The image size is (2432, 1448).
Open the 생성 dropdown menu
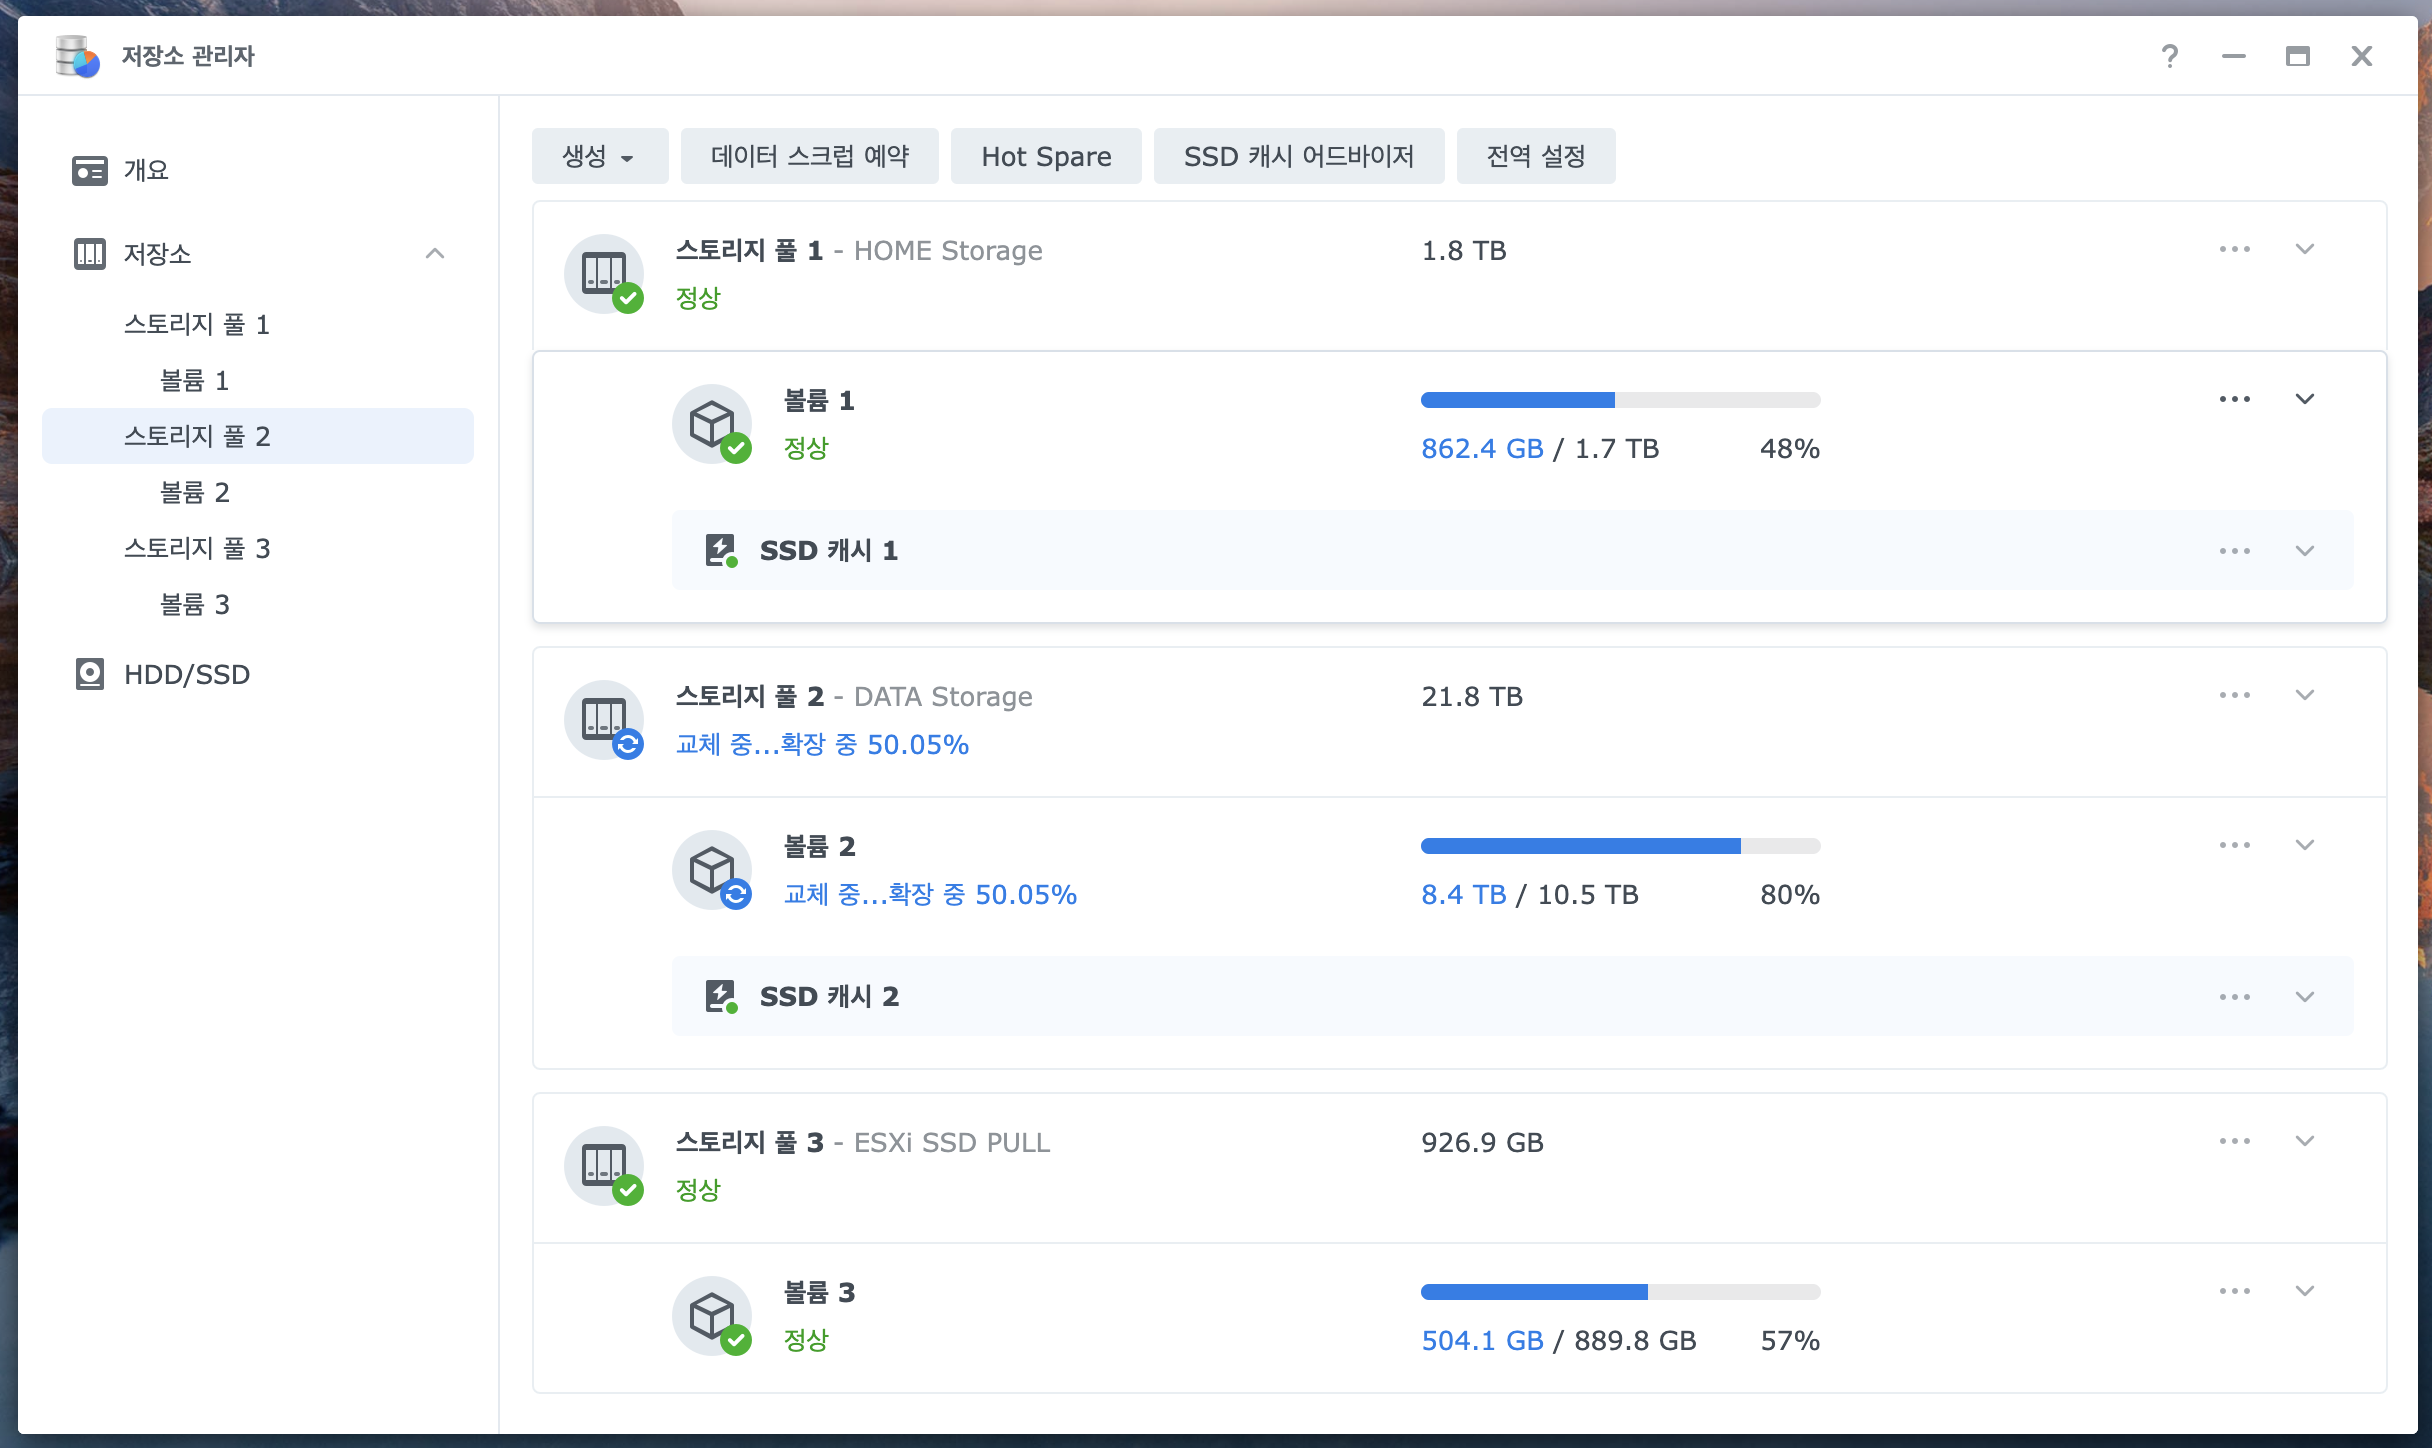(599, 156)
